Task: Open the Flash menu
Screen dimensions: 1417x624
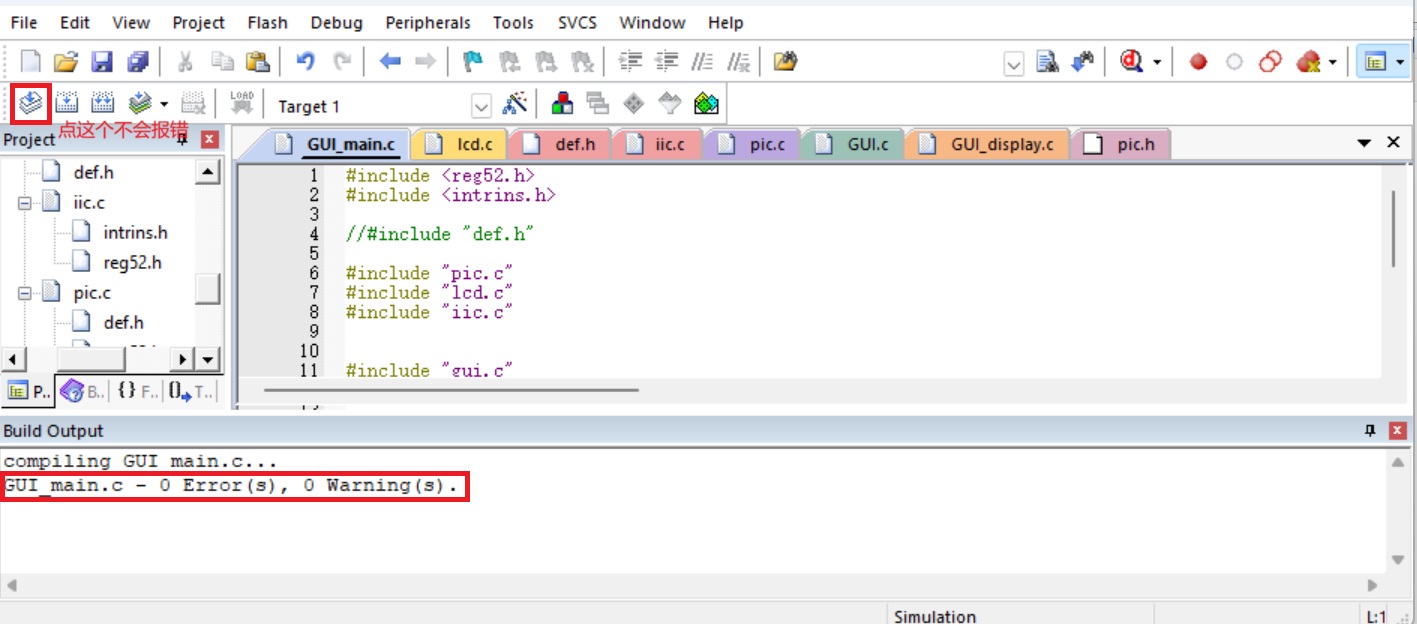Action: [x=267, y=22]
